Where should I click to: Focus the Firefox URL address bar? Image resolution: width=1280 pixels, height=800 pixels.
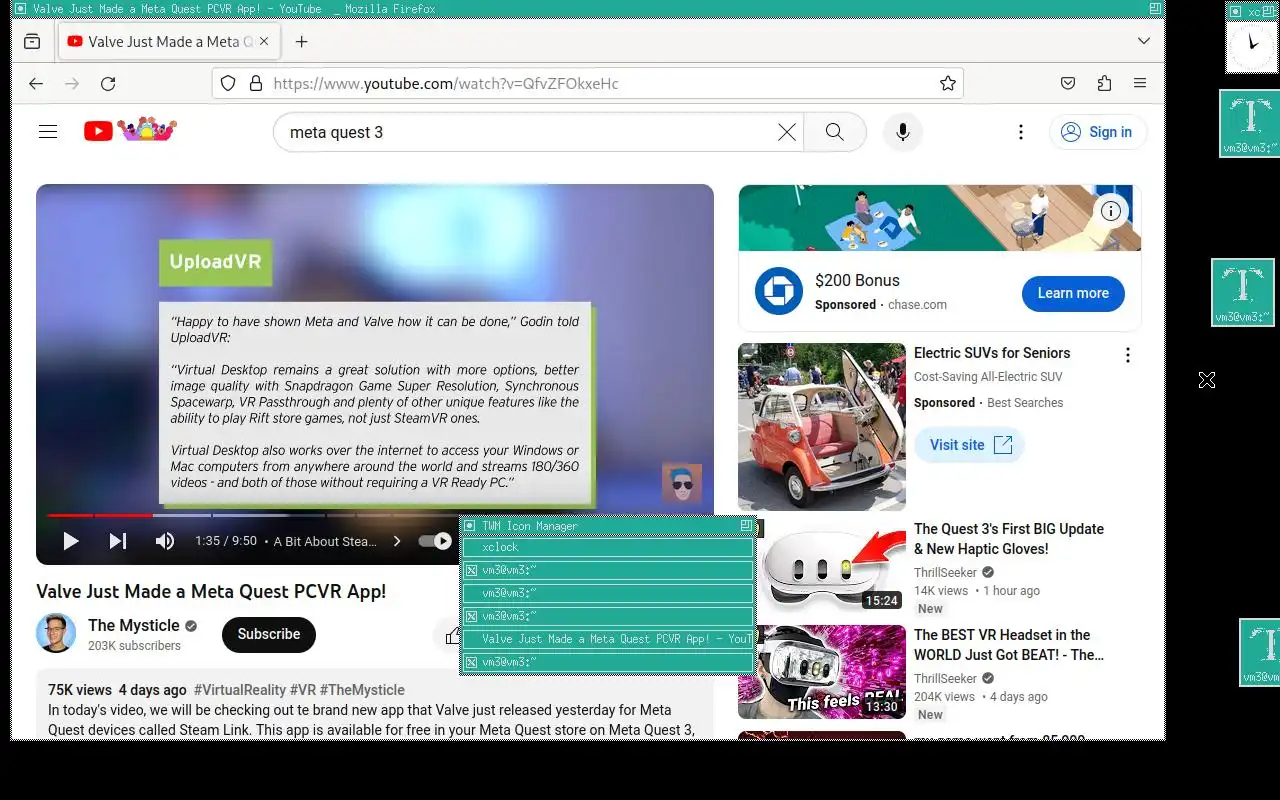coord(588,83)
